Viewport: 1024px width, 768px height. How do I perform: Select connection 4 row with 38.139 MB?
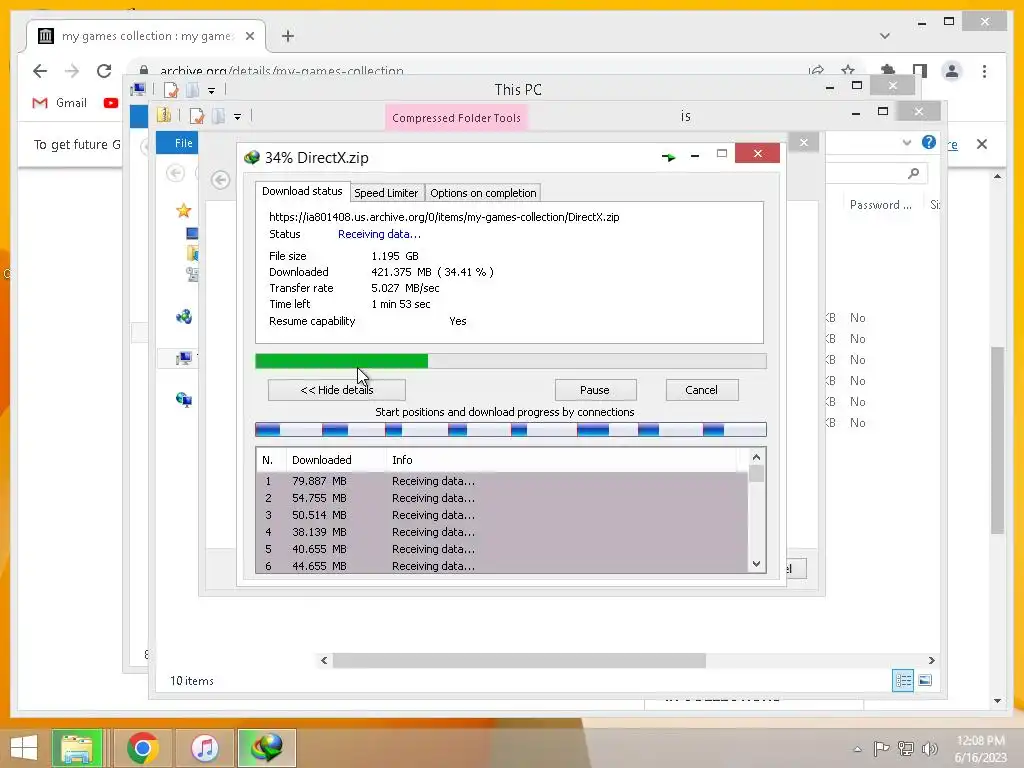pyautogui.click(x=502, y=532)
